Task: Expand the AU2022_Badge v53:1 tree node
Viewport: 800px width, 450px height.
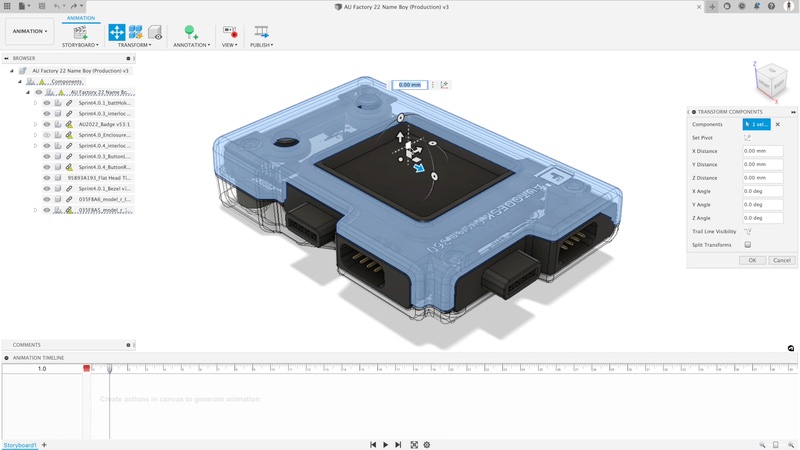Action: click(35, 124)
